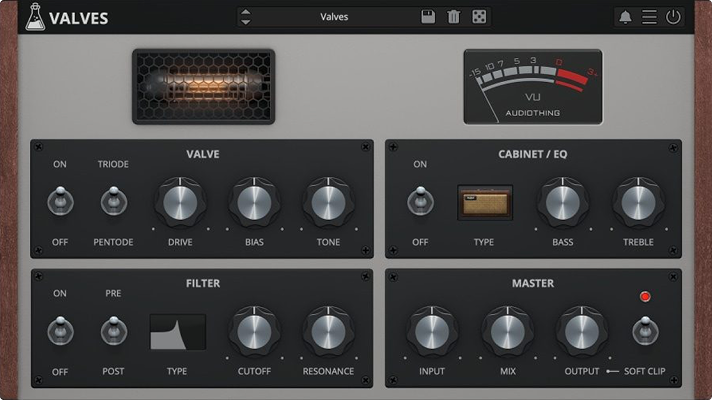This screenshot has height=400, width=712.
Task: Click the Tone knob
Action: pyautogui.click(x=328, y=202)
